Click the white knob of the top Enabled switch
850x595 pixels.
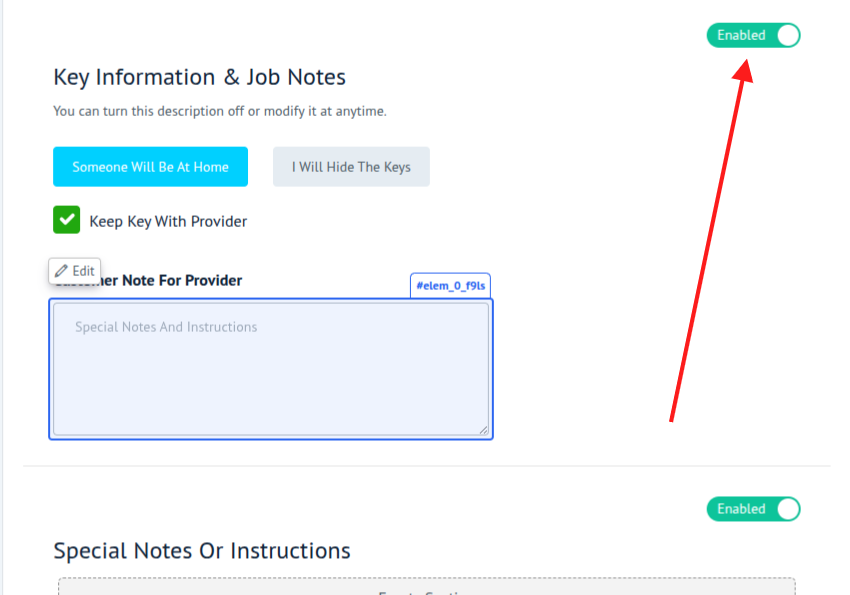788,35
